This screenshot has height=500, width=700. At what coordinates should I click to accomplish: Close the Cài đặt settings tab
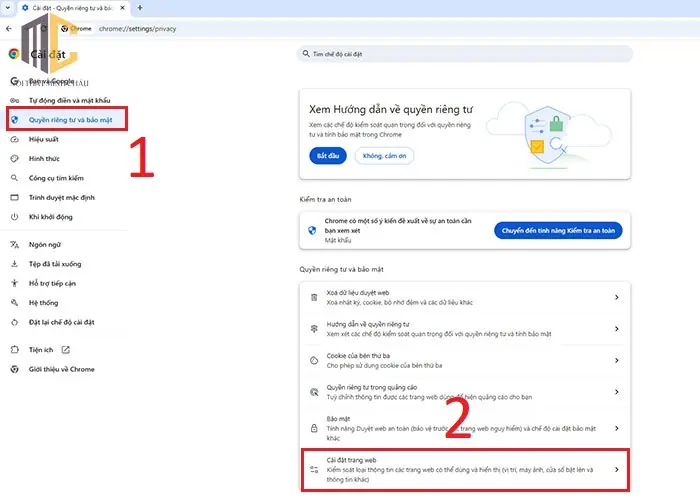coord(122,8)
